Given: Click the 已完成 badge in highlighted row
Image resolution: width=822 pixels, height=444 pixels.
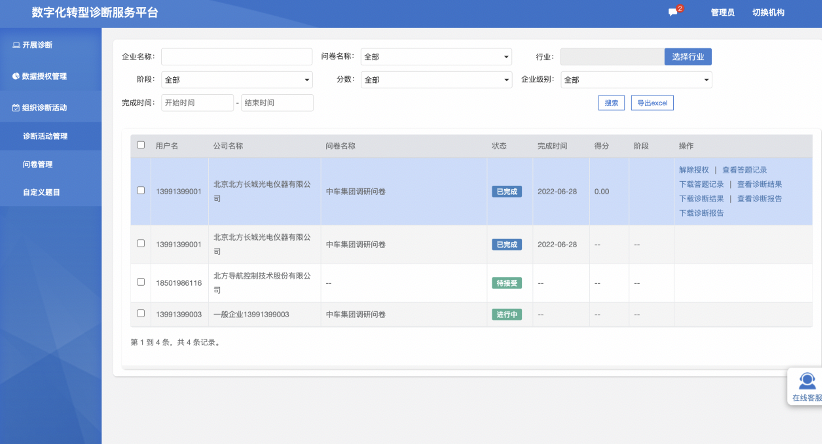Looking at the screenshot, I should [x=506, y=192].
